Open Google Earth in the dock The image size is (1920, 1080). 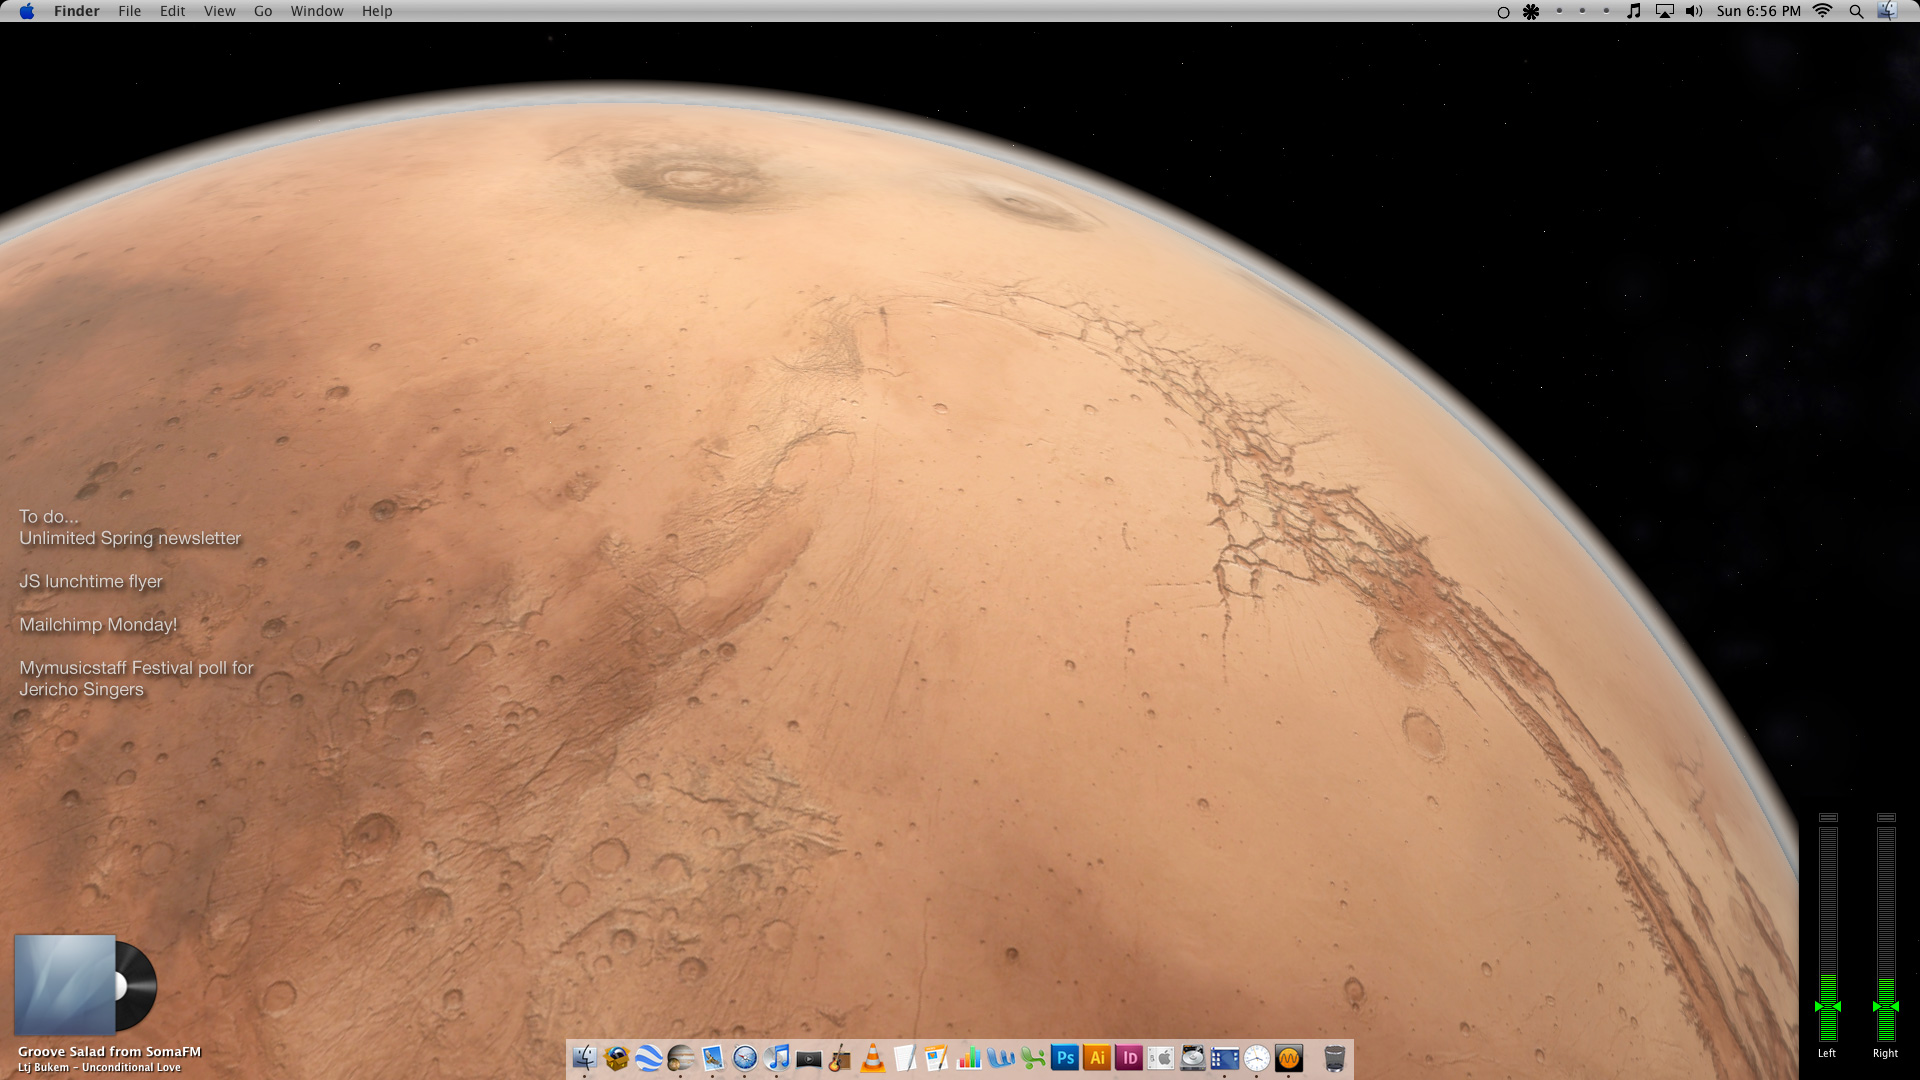click(x=649, y=1057)
